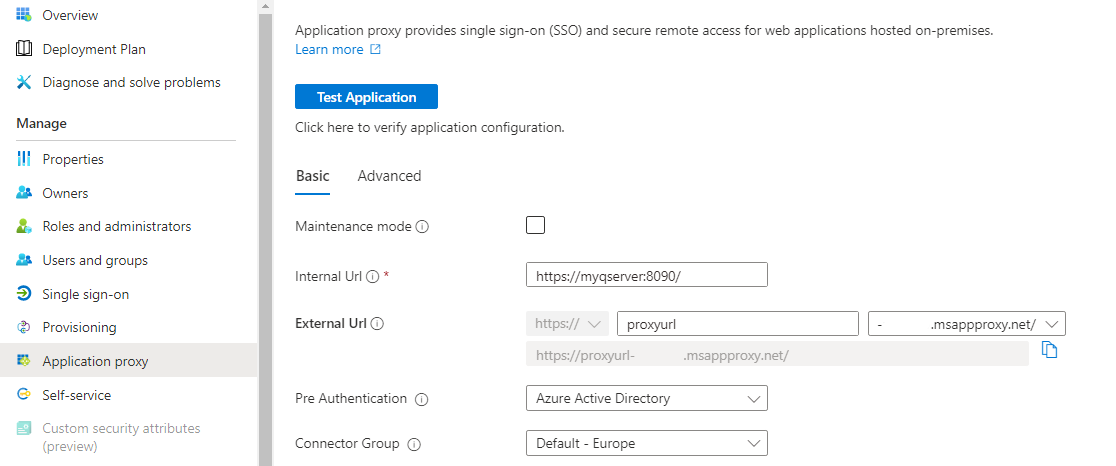Select the Properties bars icon
The width and height of the screenshot is (1116, 466).
click(x=25, y=159)
